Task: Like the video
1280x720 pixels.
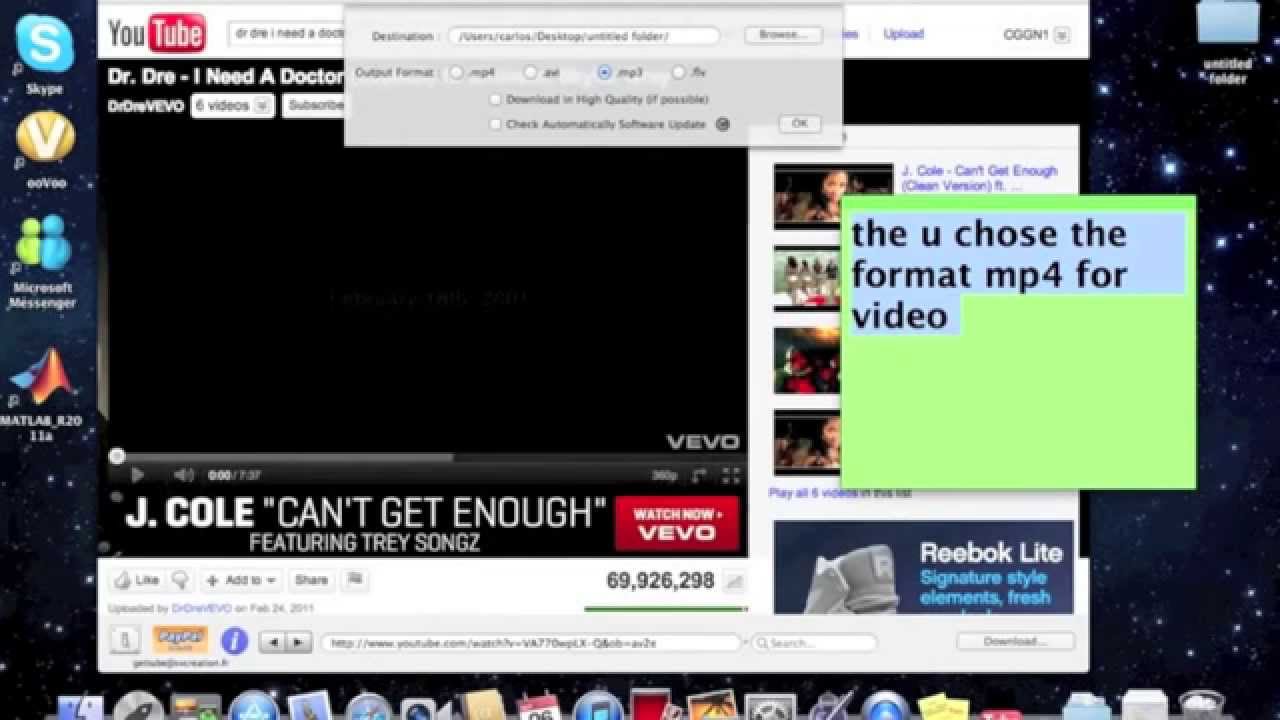Action: 136,580
